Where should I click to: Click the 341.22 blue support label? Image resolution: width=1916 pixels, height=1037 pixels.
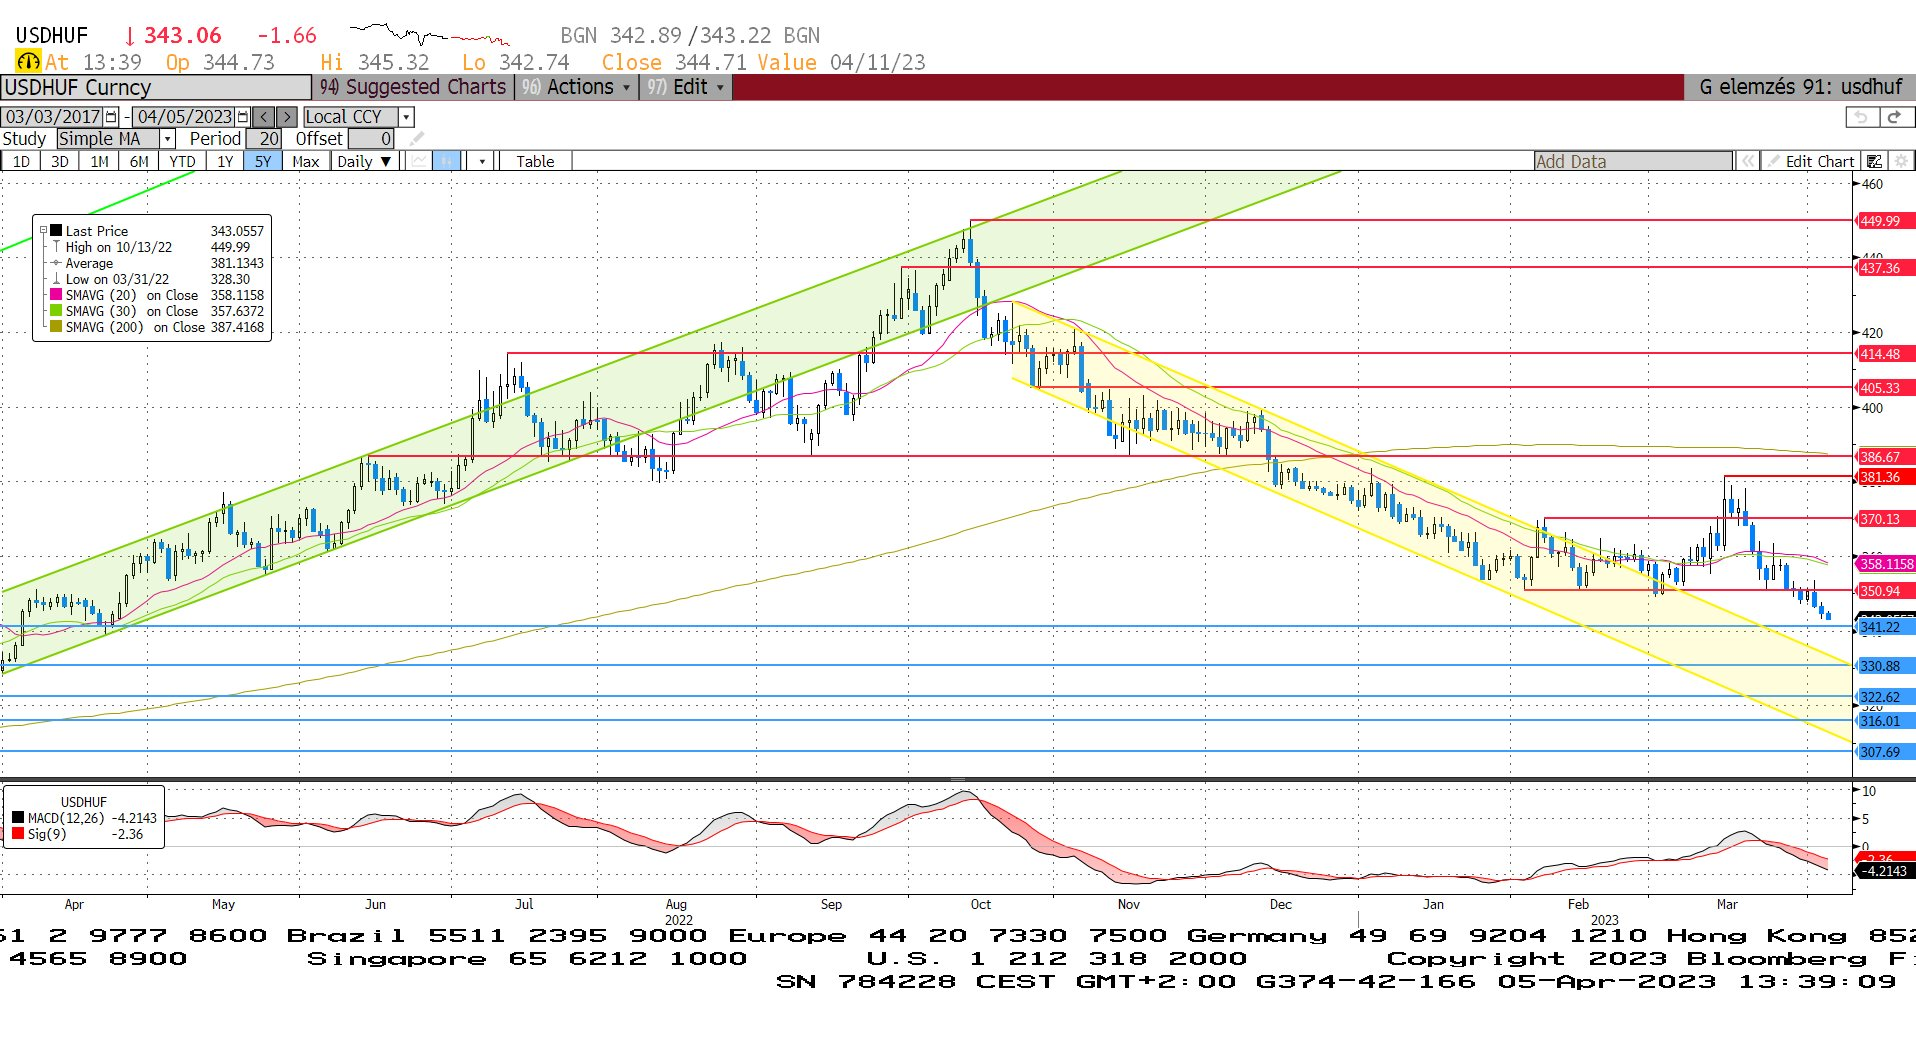tap(1885, 628)
